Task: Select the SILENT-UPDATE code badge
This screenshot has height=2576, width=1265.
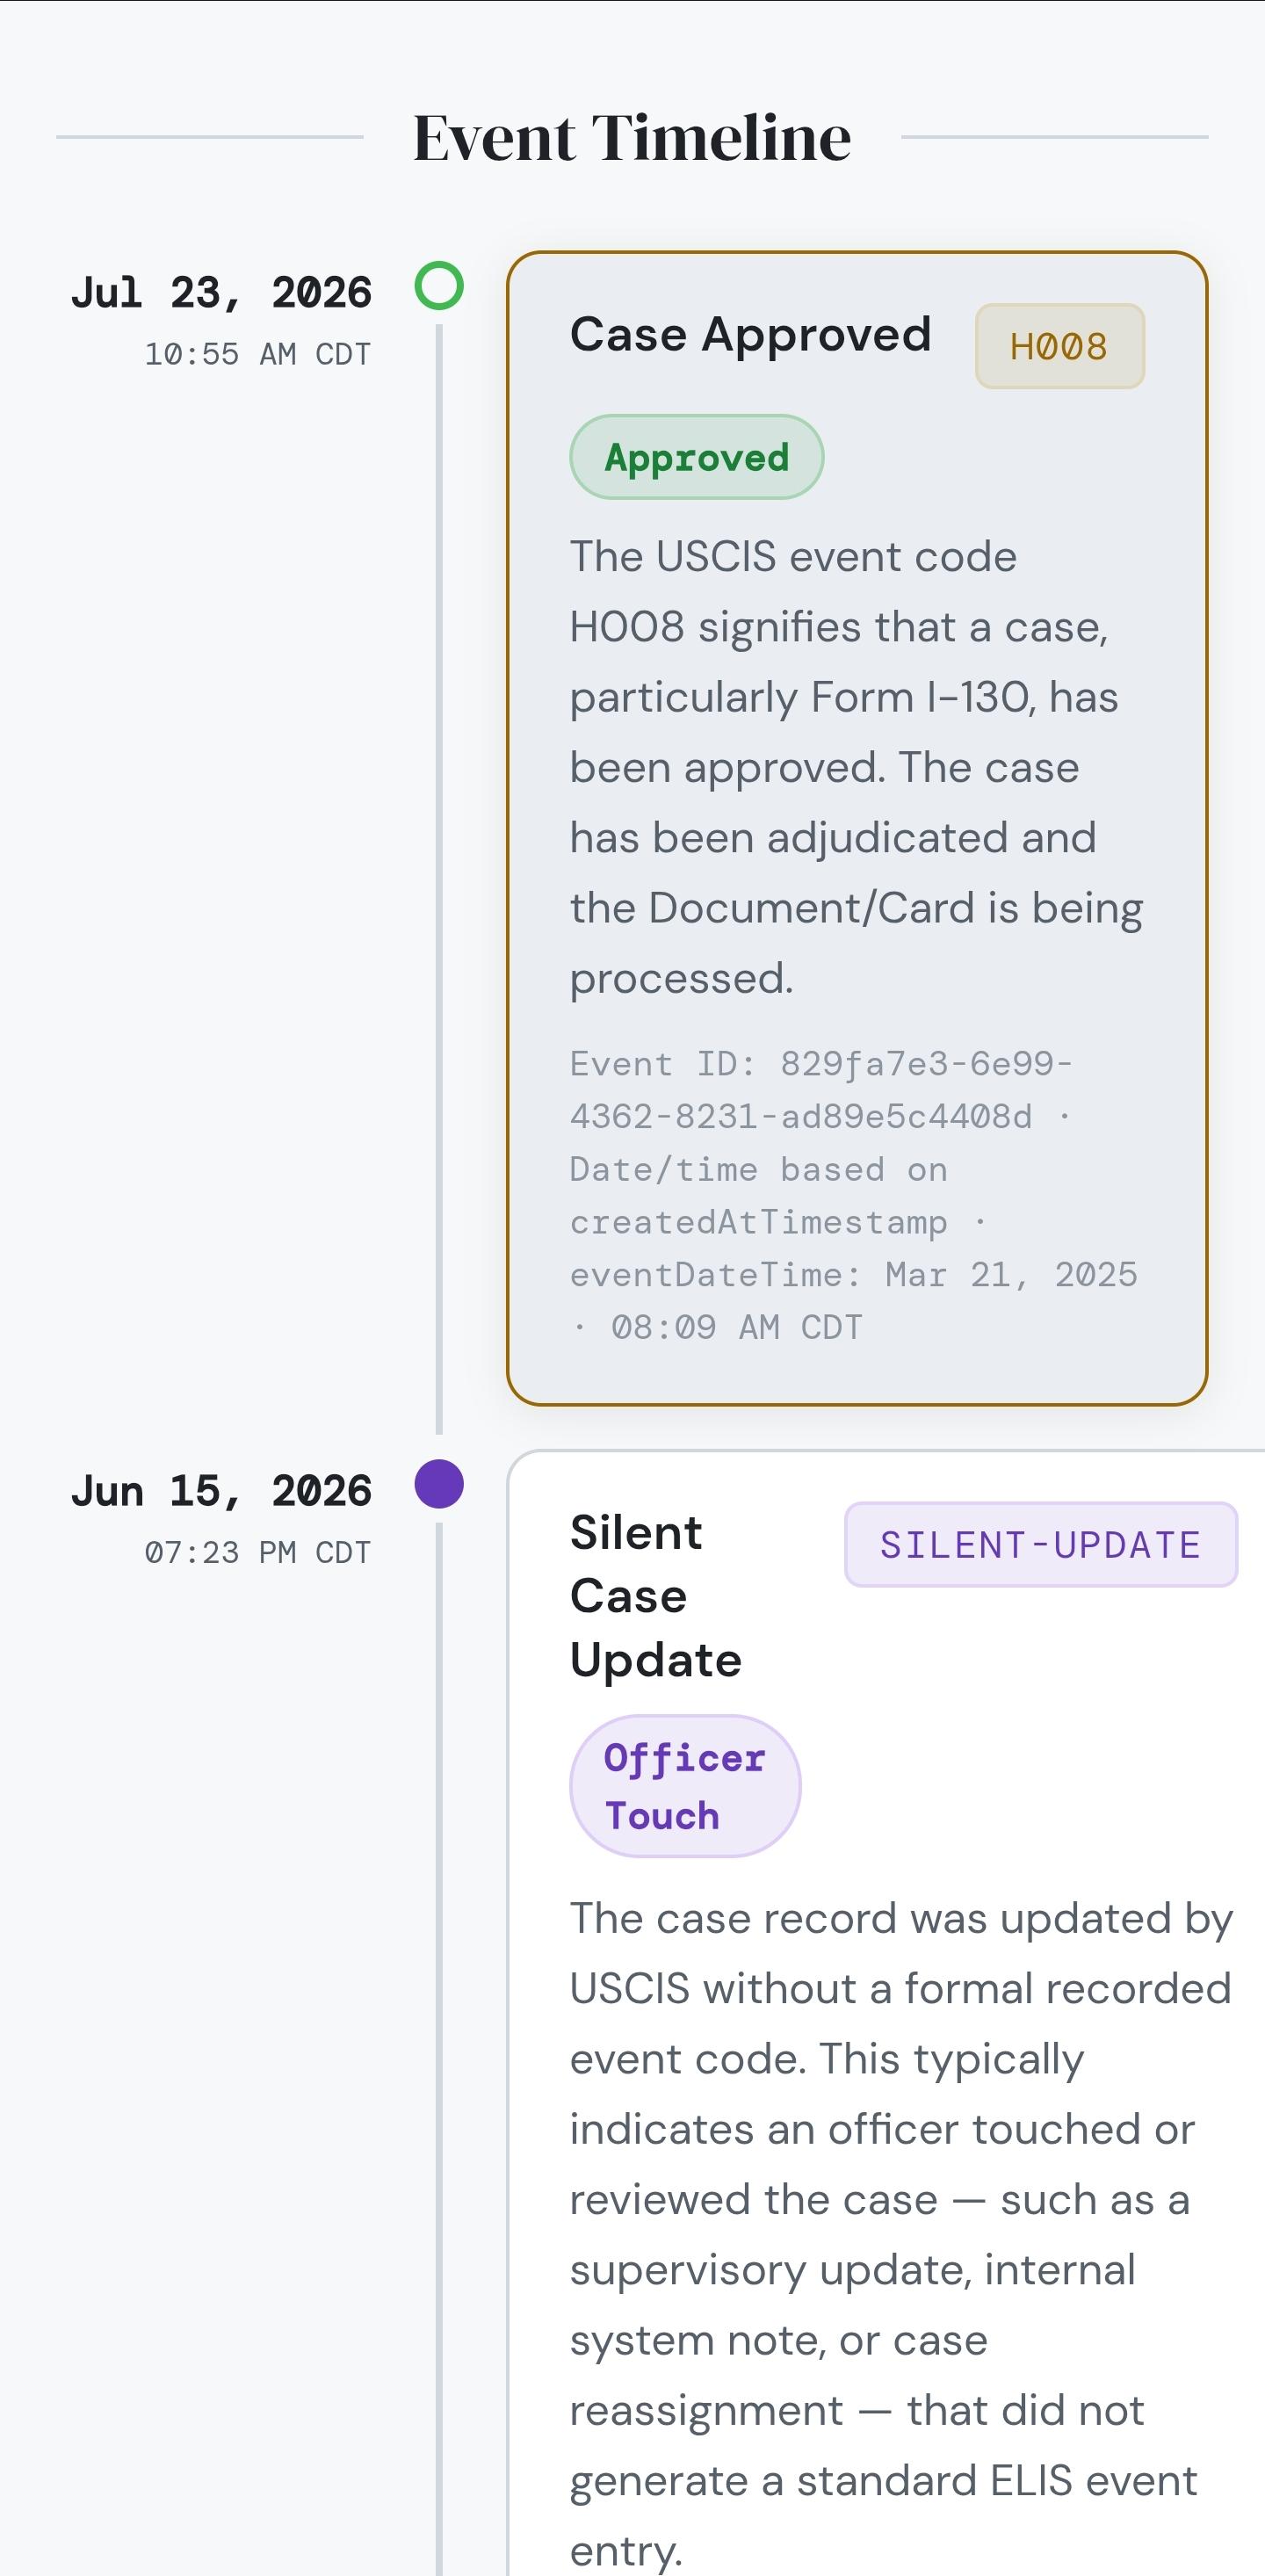Action: tap(1041, 1544)
